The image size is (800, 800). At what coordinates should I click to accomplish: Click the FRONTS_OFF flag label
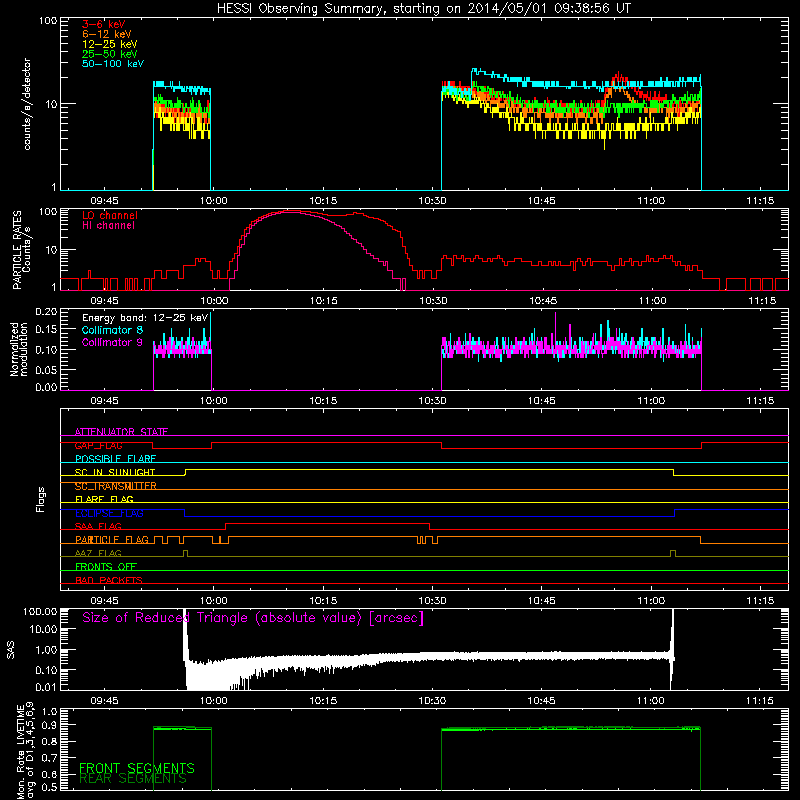point(106,566)
